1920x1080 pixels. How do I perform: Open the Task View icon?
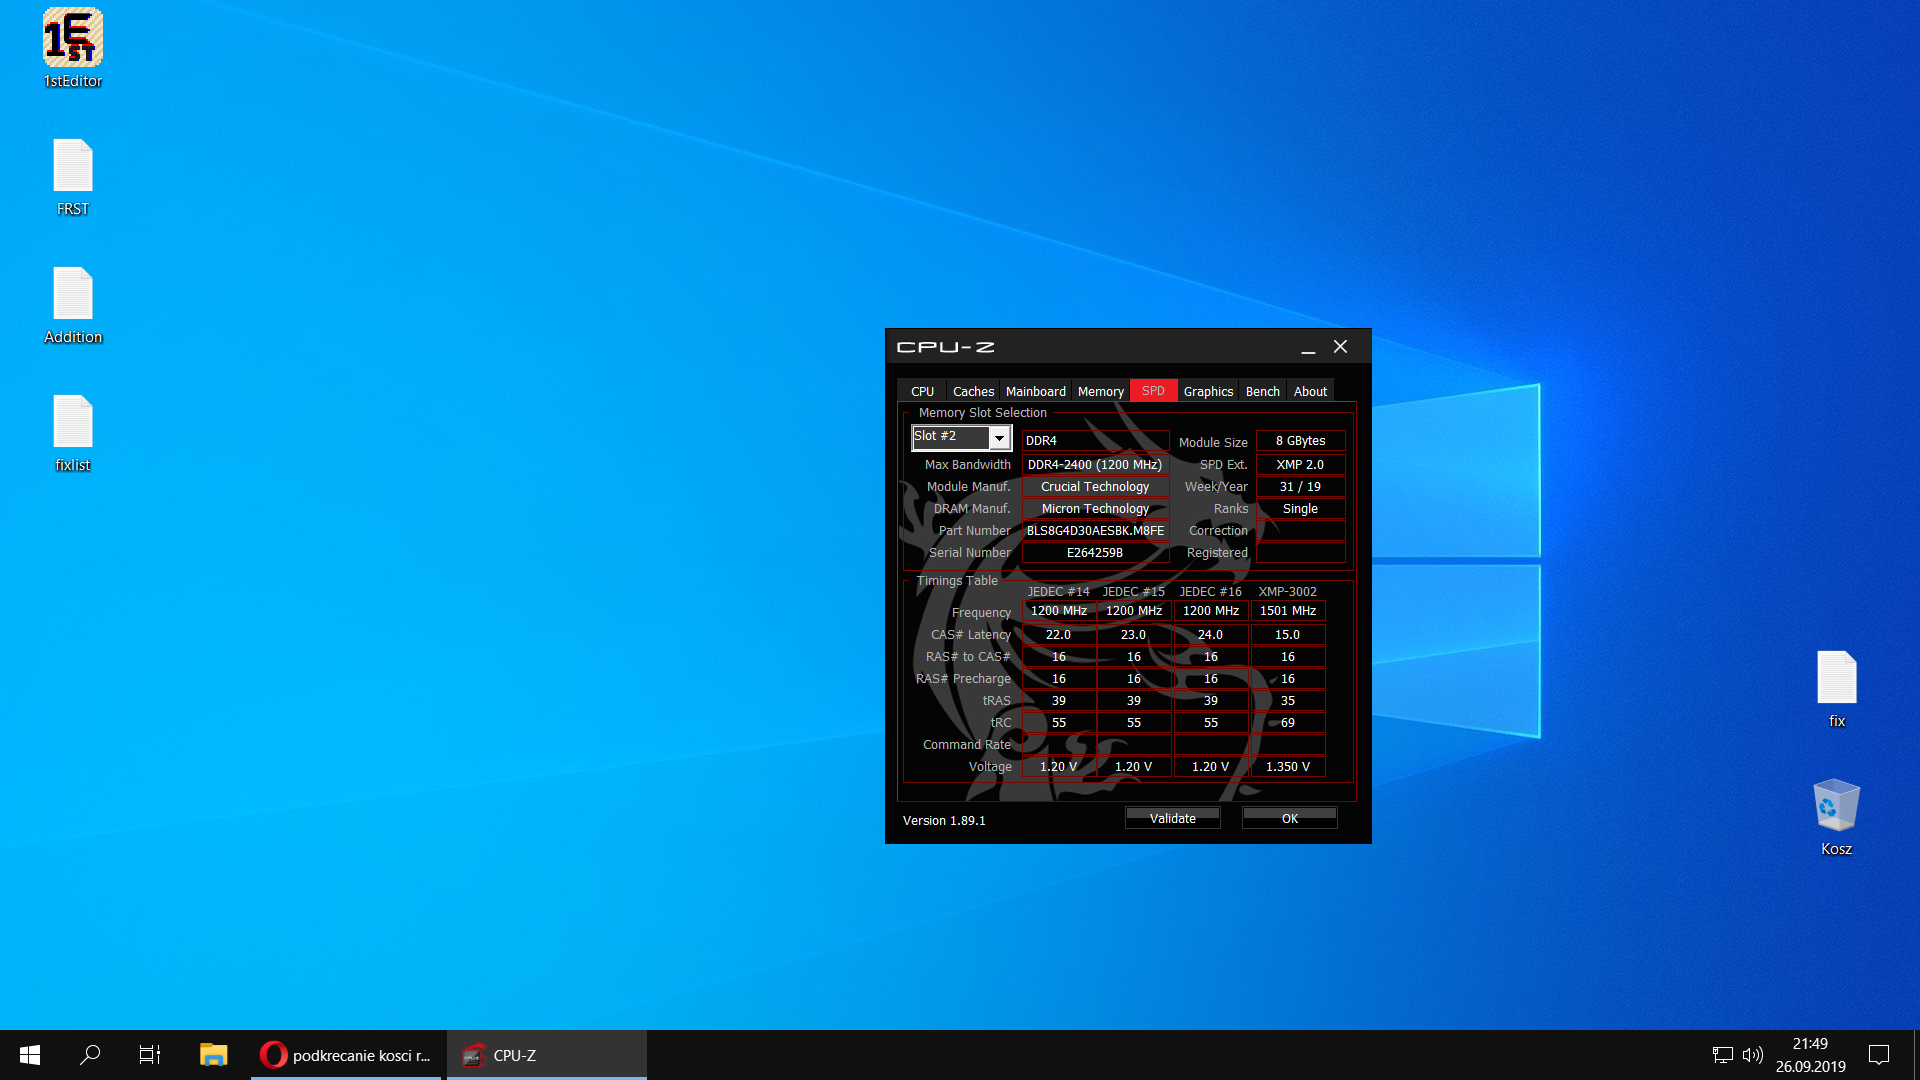(x=150, y=1055)
